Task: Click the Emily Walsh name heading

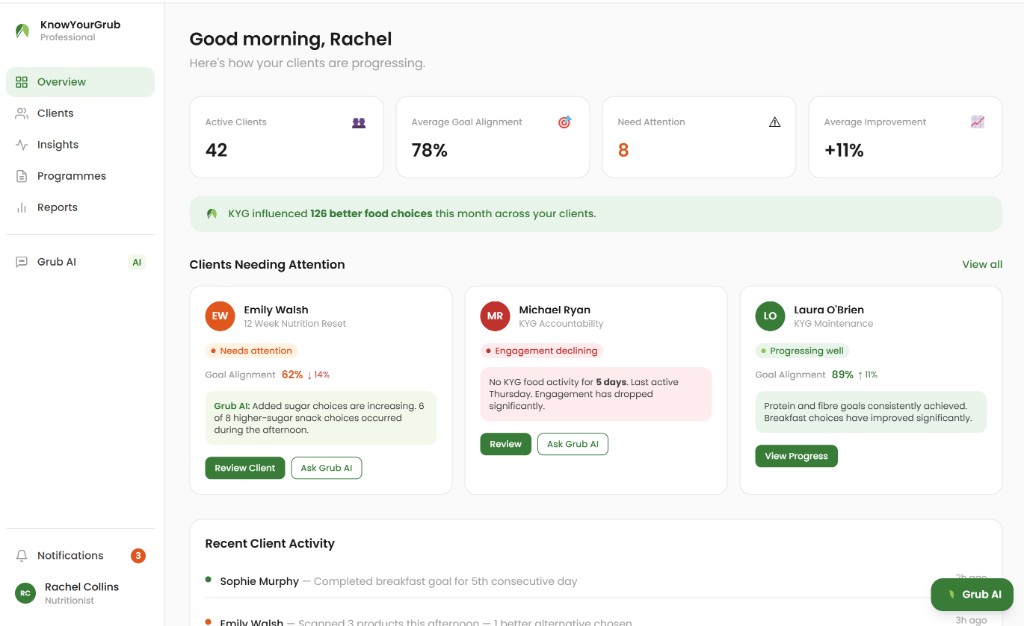Action: 276,310
